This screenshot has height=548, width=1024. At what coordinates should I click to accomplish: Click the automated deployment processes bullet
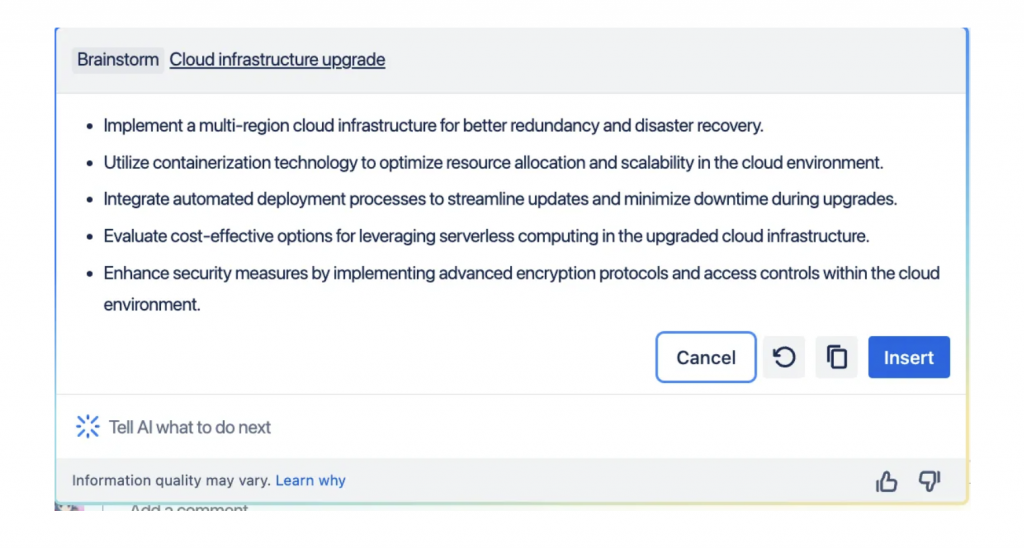[500, 199]
